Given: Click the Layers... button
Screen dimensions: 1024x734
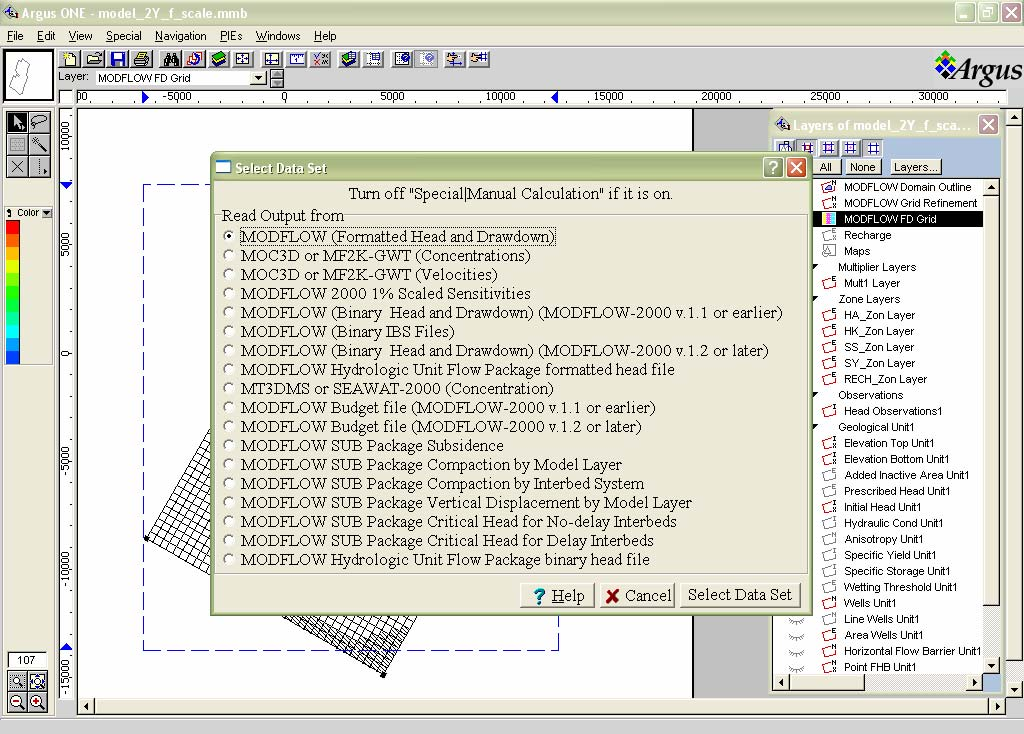Looking at the screenshot, I should (916, 167).
